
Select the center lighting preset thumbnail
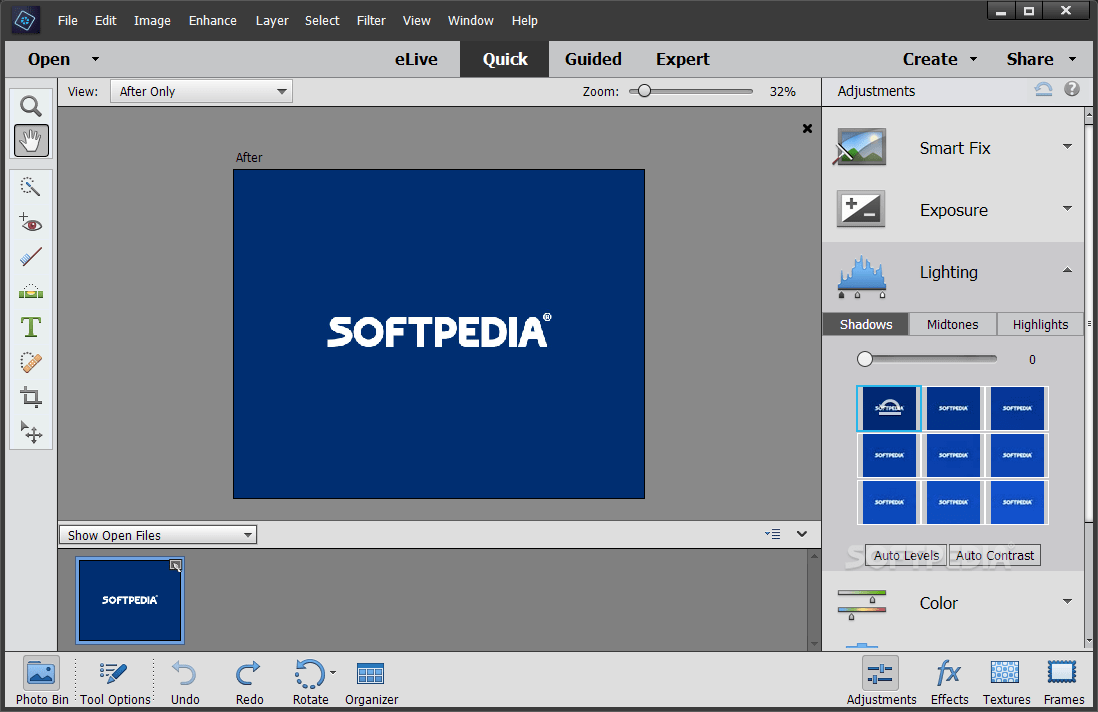953,455
